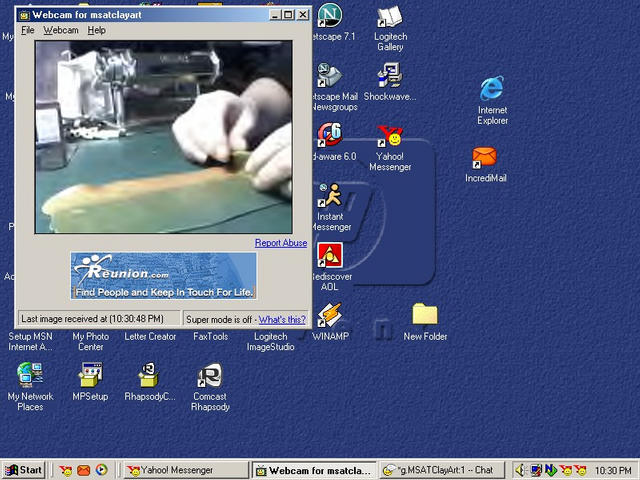Select the Netscape Mail Newsgroups icon

(x=330, y=76)
